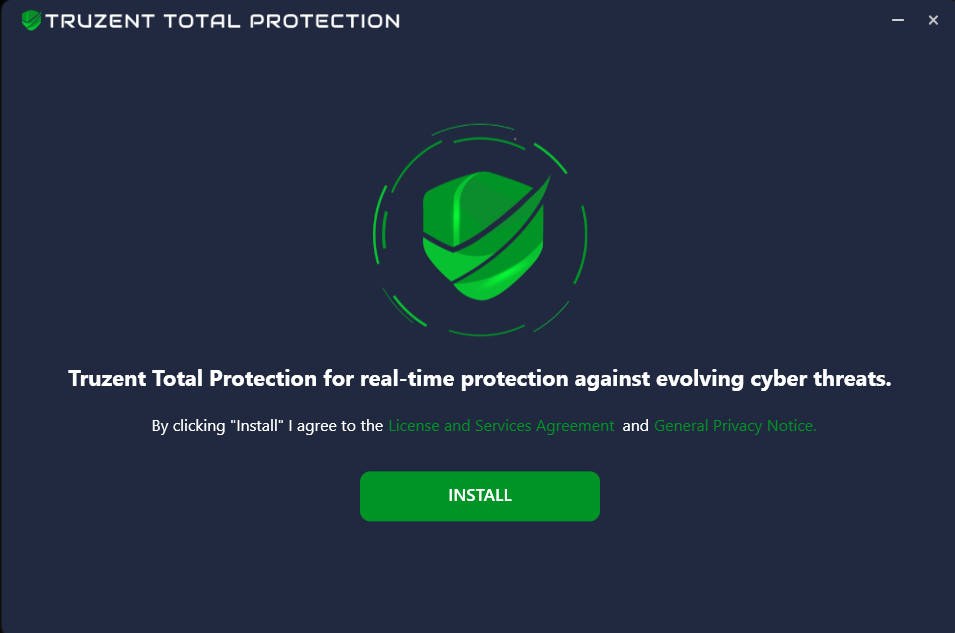Click the TRUZENT TOTAL PROTECTION title text
The image size is (955, 633).
(222, 21)
